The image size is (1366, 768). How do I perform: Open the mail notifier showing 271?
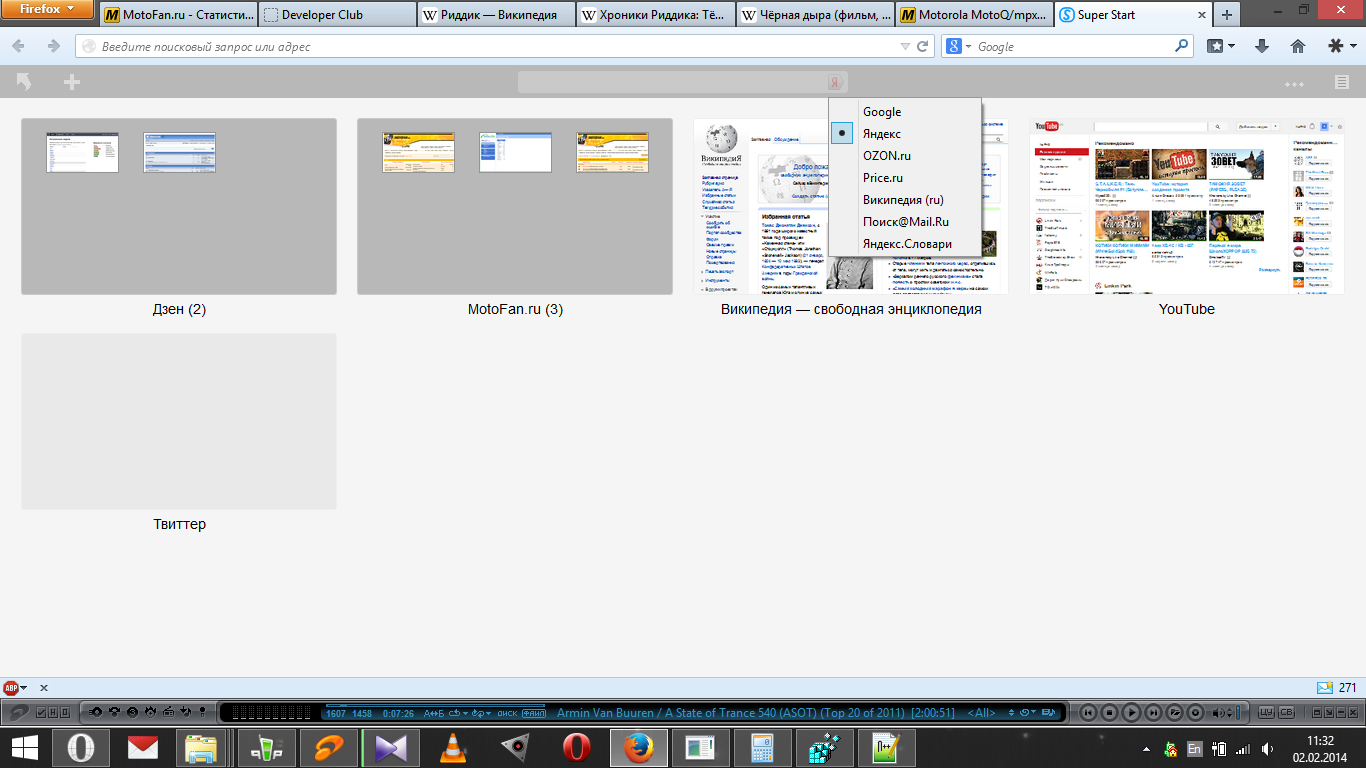pos(1336,688)
